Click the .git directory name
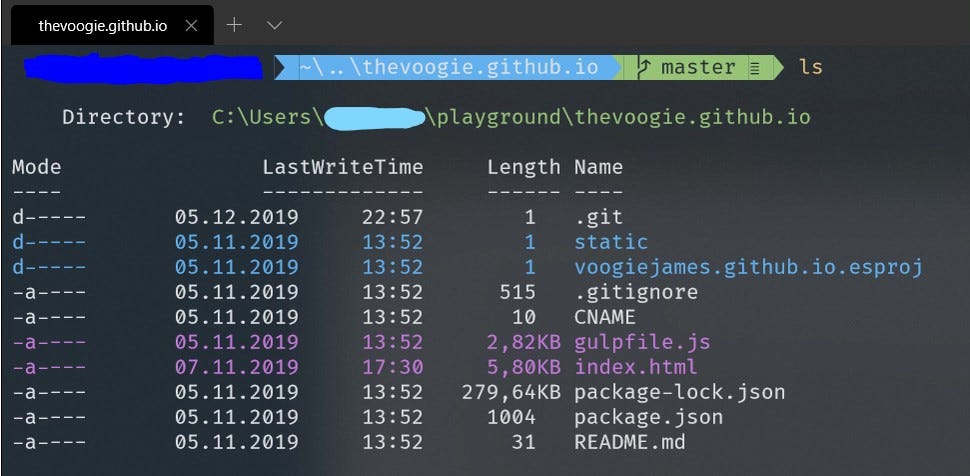 pos(598,217)
